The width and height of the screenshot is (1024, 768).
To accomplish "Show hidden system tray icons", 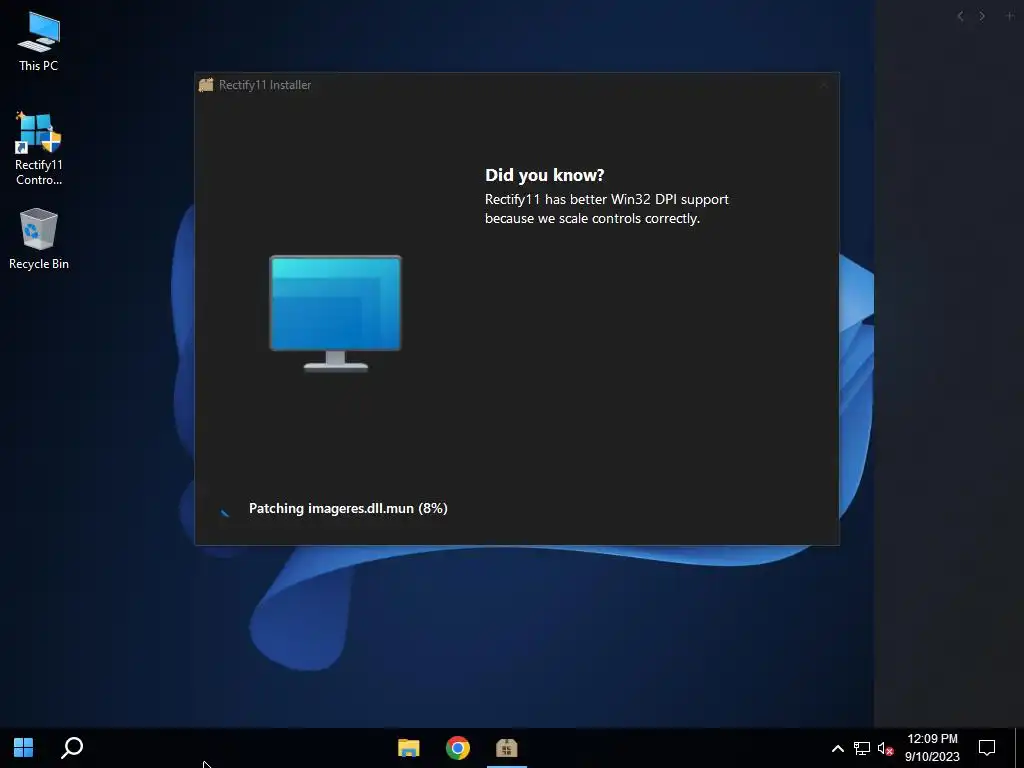I will (x=838, y=748).
